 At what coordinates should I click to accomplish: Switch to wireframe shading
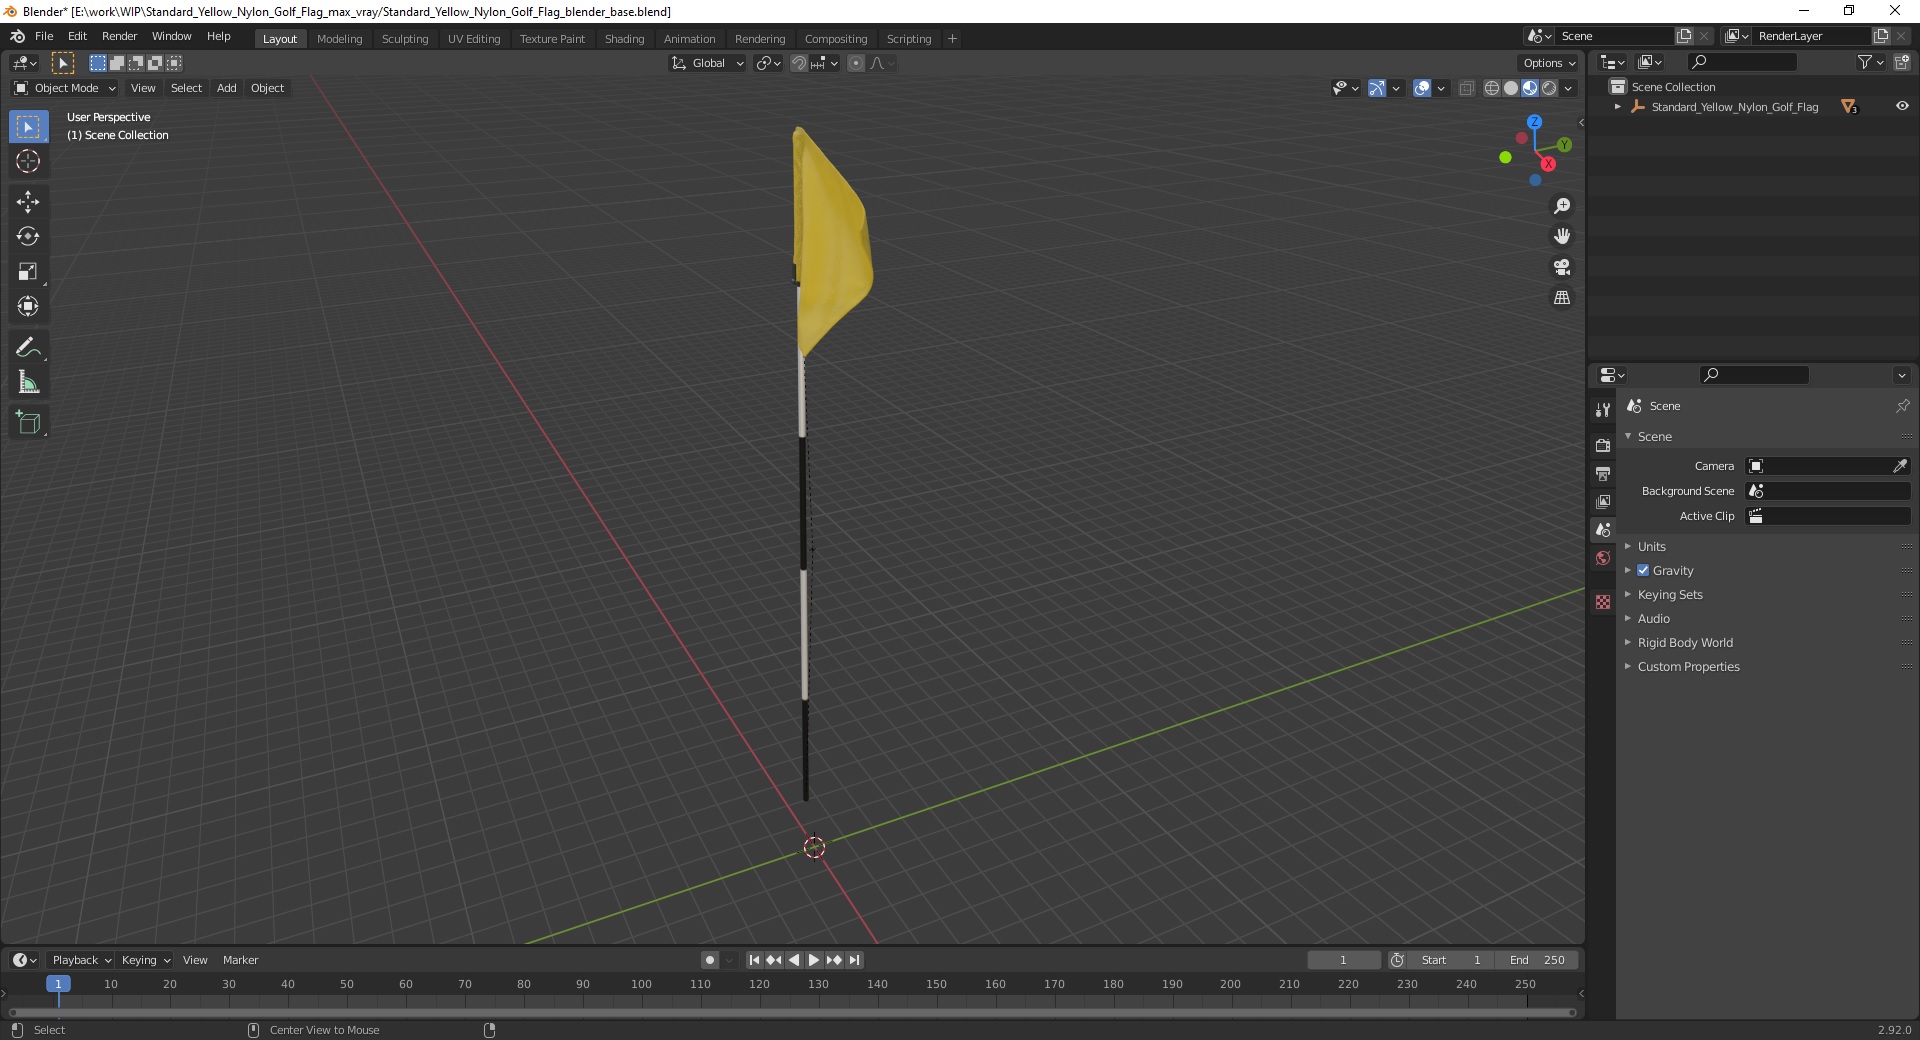[1492, 88]
